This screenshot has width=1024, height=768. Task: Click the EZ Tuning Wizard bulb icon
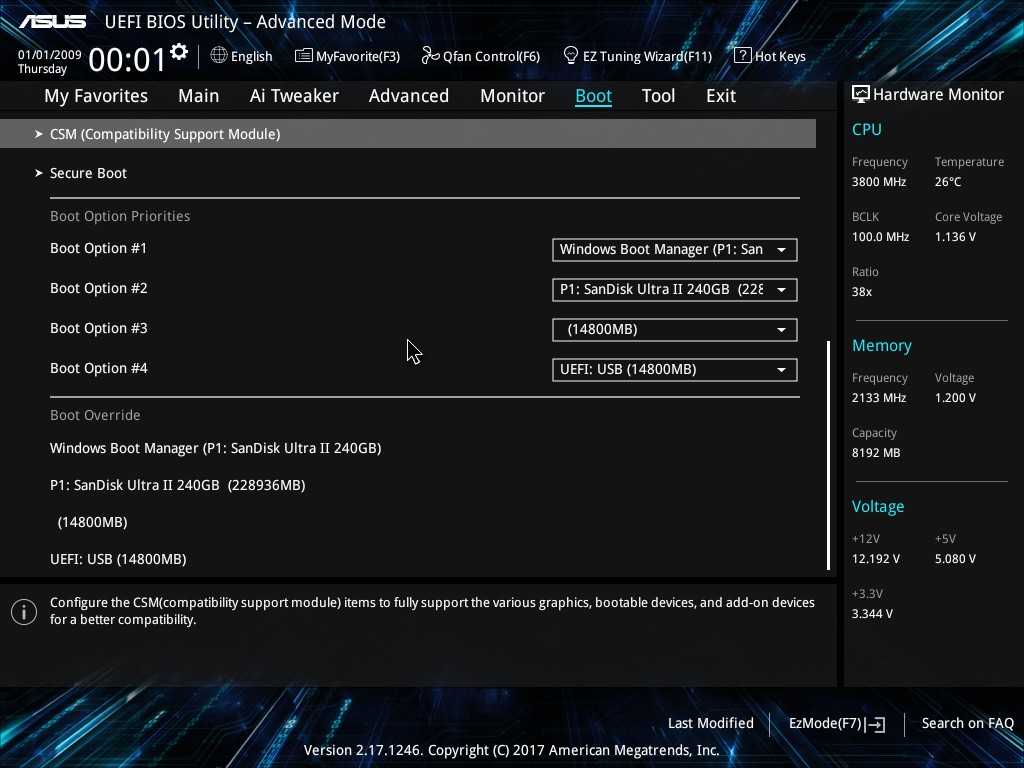tap(570, 56)
